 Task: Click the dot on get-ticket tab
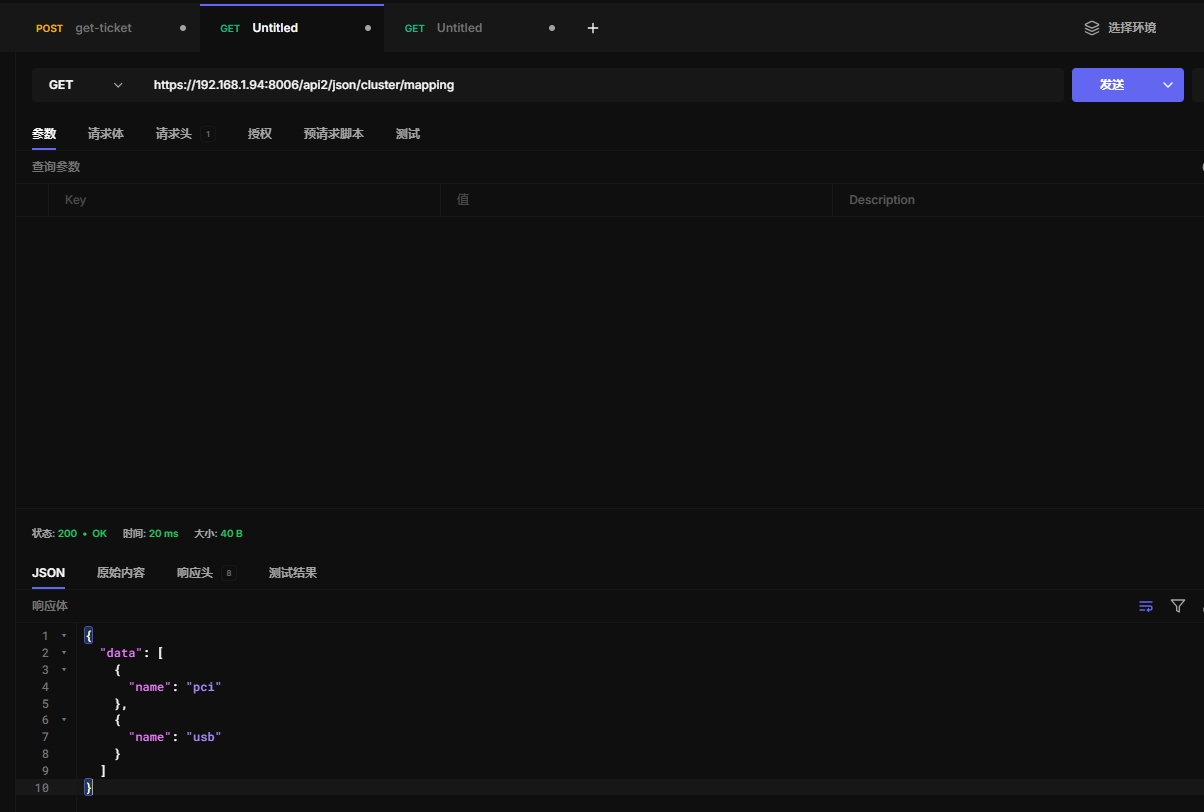(x=182, y=28)
